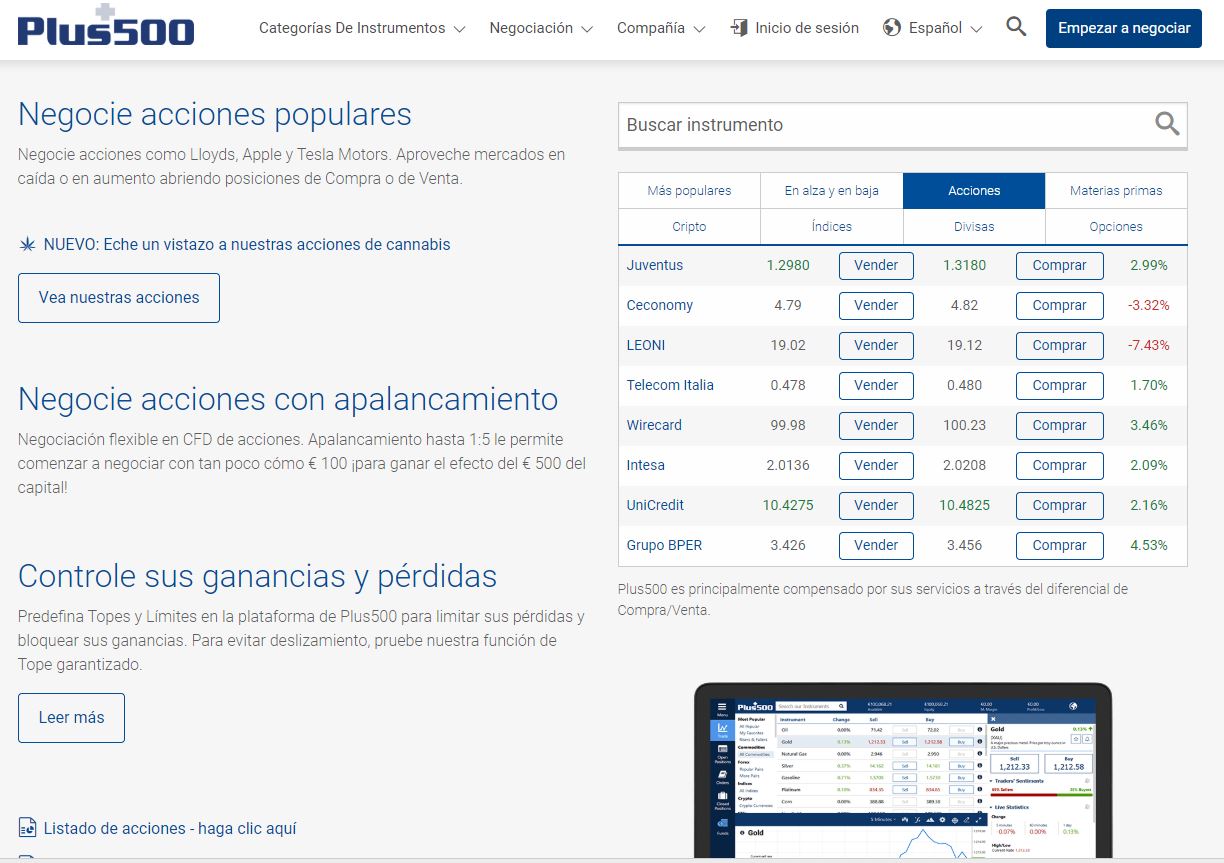Image resolution: width=1224 pixels, height=863 pixels.
Task: Click Comprar for Wirecard
Action: tap(1060, 425)
